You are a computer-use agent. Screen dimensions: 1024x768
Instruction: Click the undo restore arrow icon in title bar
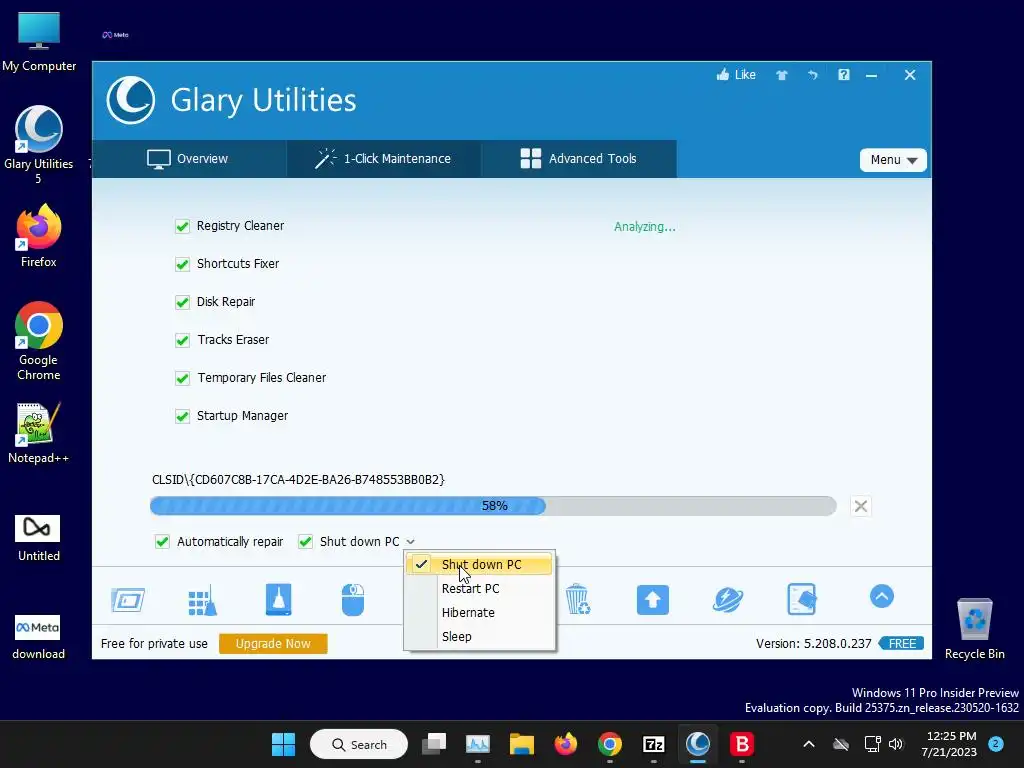click(x=812, y=75)
